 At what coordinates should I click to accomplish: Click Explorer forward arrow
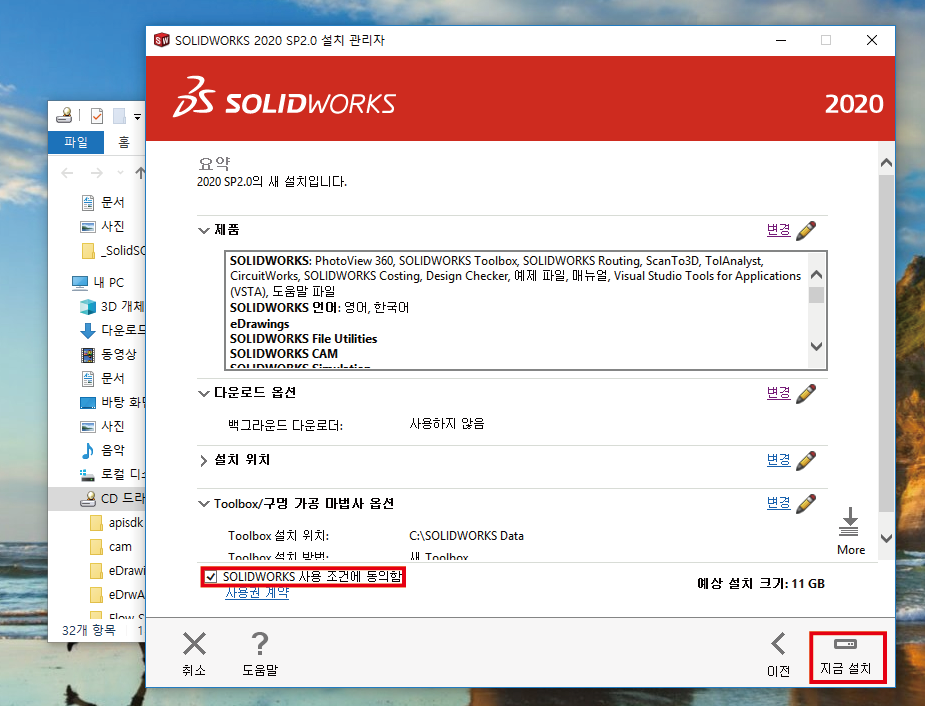[97, 173]
